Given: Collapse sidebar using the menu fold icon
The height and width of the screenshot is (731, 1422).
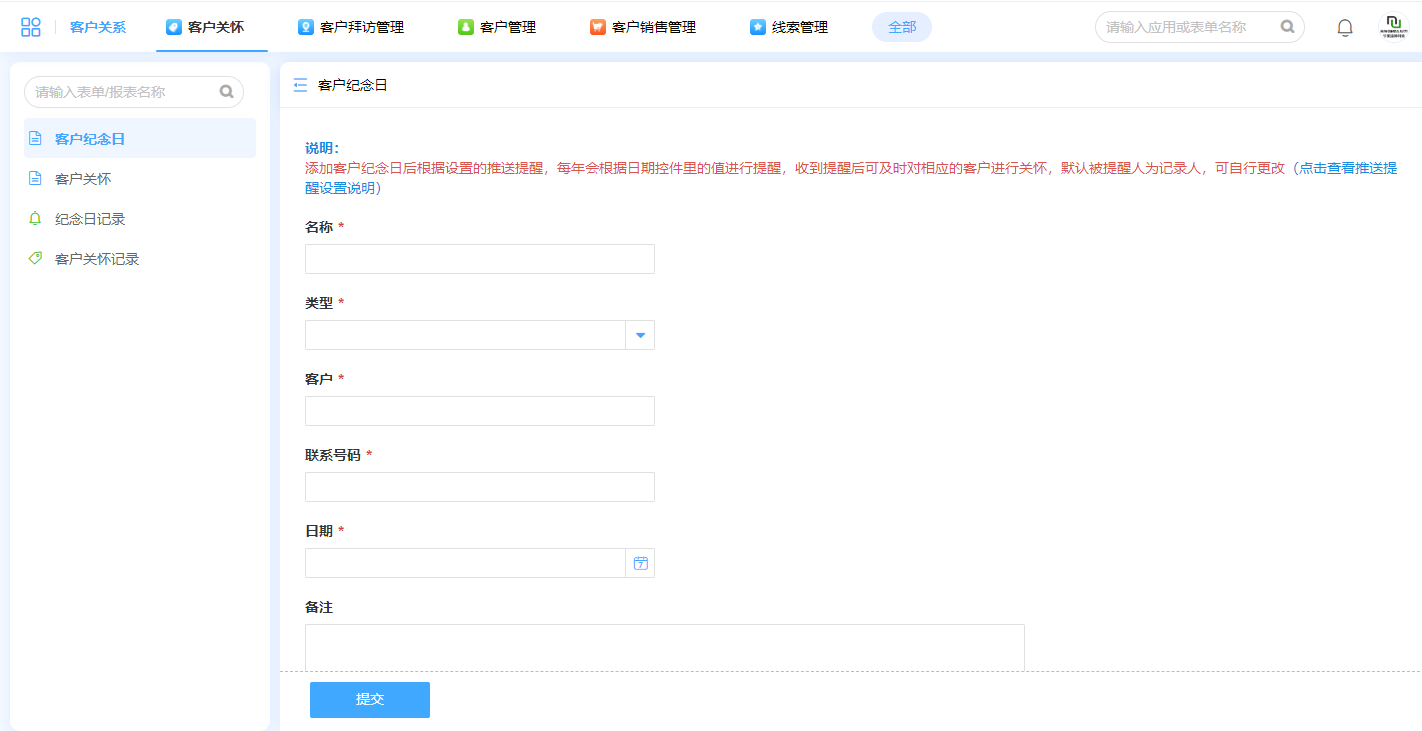Looking at the screenshot, I should point(300,86).
